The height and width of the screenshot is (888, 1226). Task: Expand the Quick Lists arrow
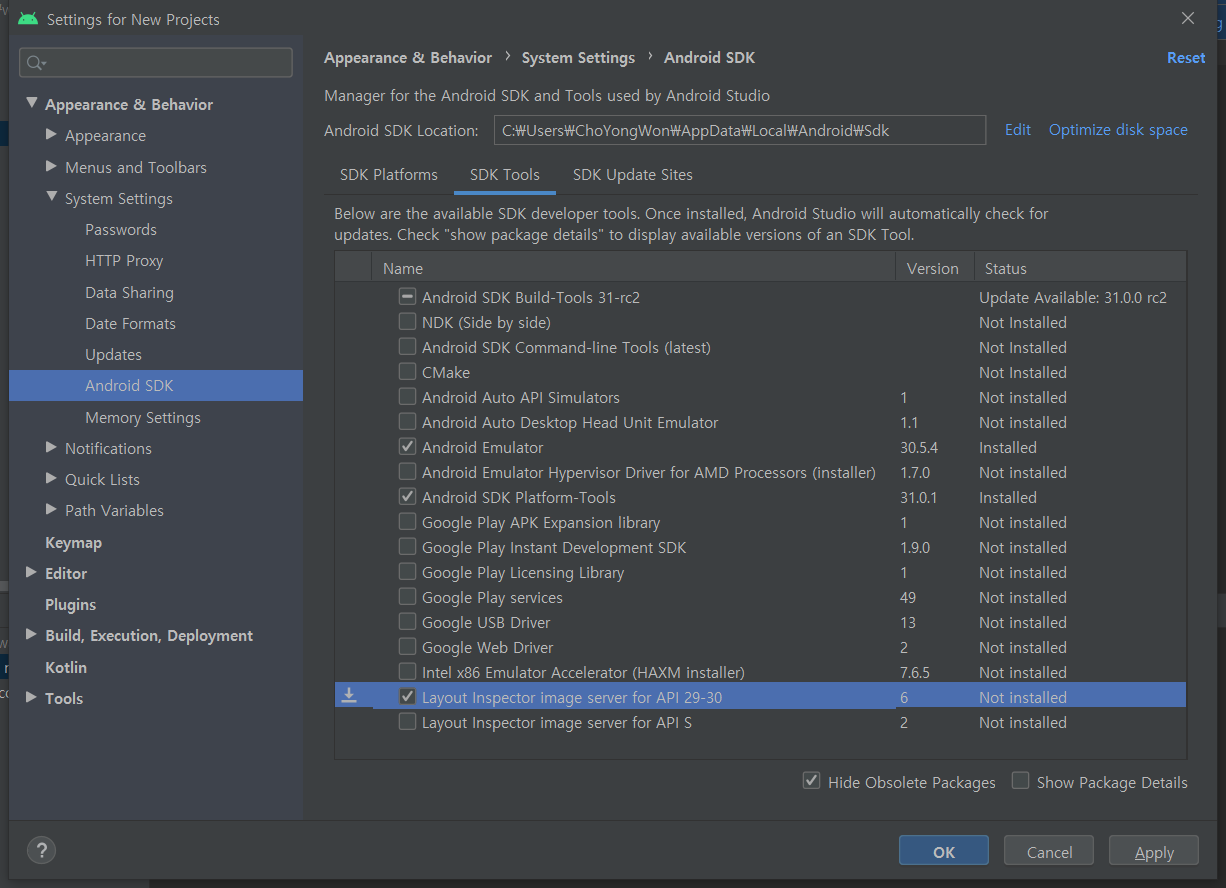click(x=52, y=478)
